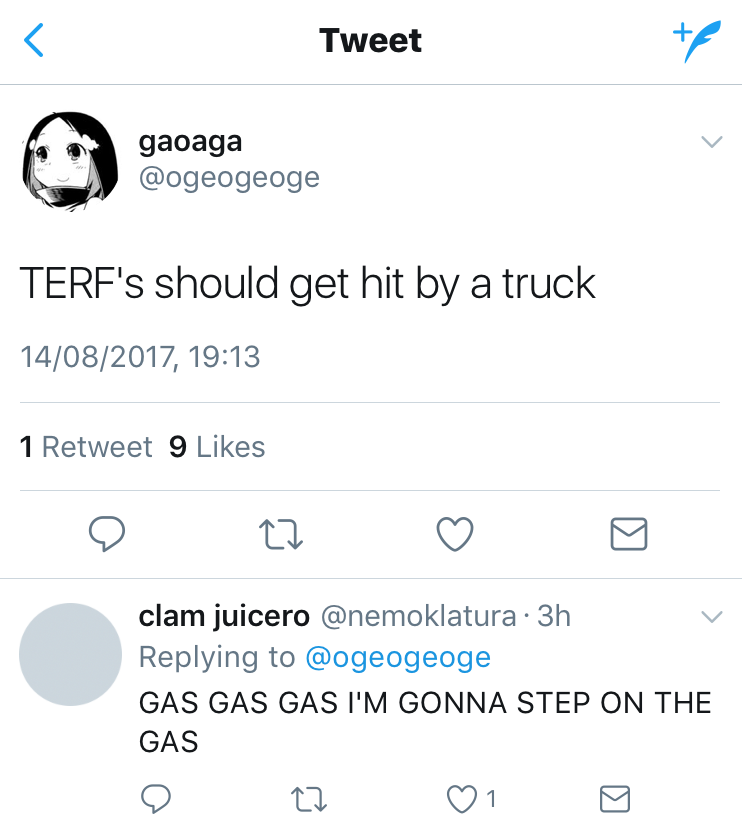Reply to clam juicero's tweet
This screenshot has height=829, width=742.
(154, 798)
